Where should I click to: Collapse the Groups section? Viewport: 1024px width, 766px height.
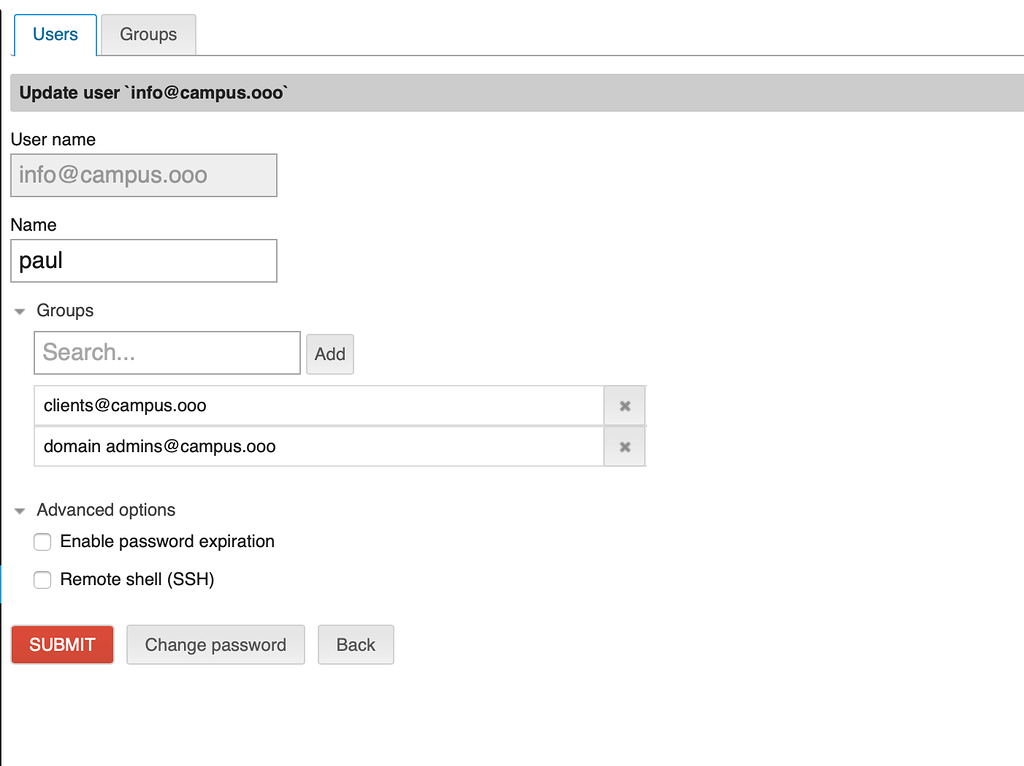[x=20, y=311]
